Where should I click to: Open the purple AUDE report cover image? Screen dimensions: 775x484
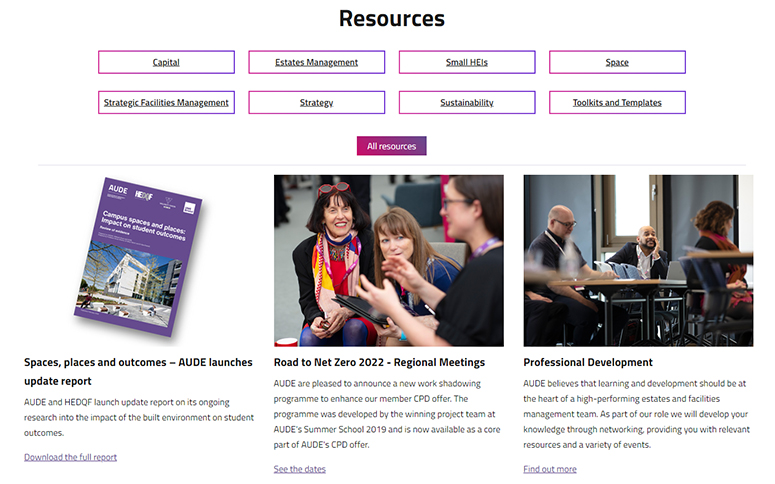[x=138, y=257]
